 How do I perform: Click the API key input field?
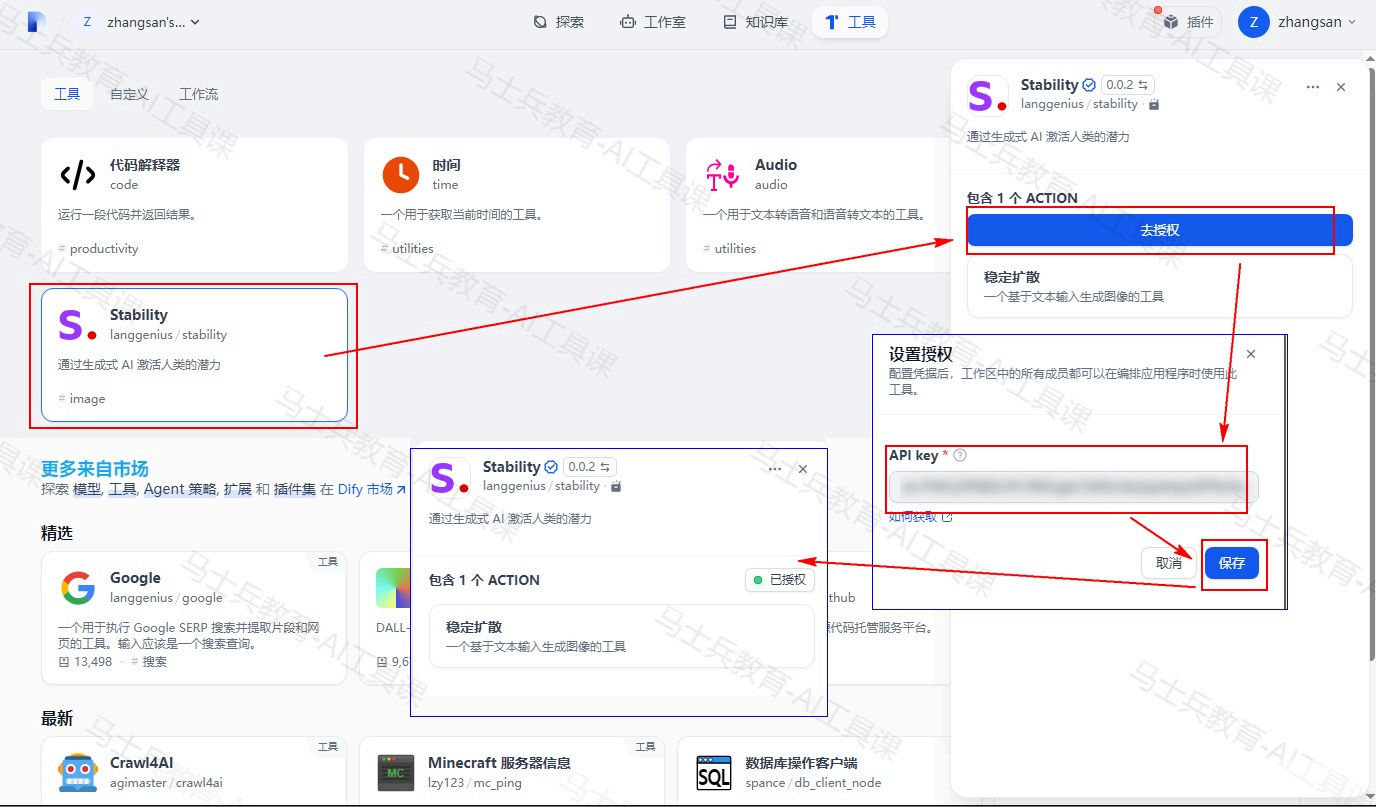click(x=1074, y=487)
